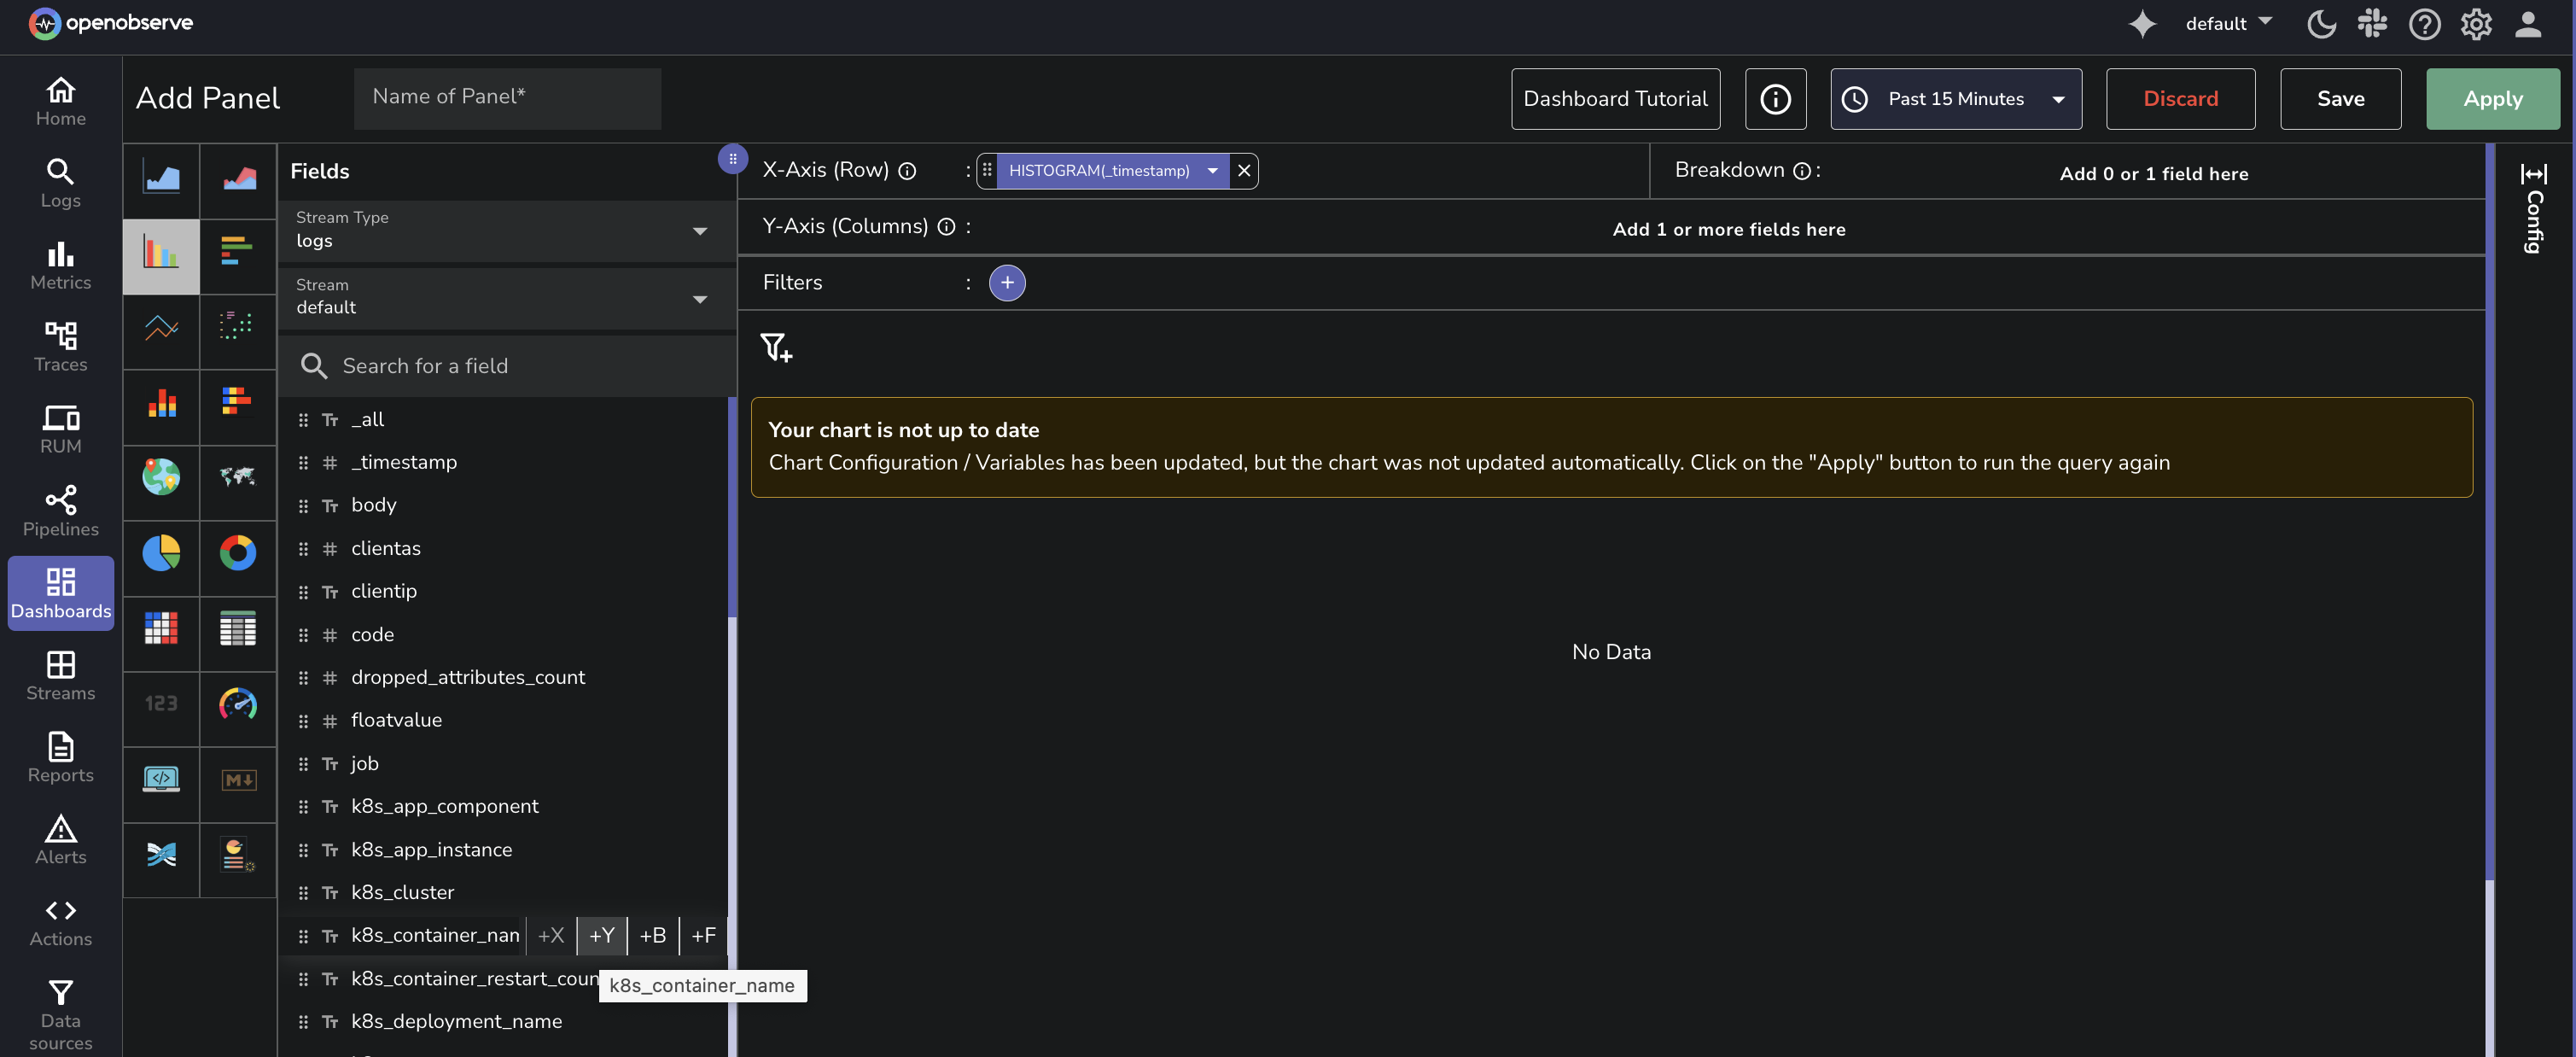The width and height of the screenshot is (2576, 1057).
Task: Open Pipelines from the sidebar
Action: coord(60,511)
